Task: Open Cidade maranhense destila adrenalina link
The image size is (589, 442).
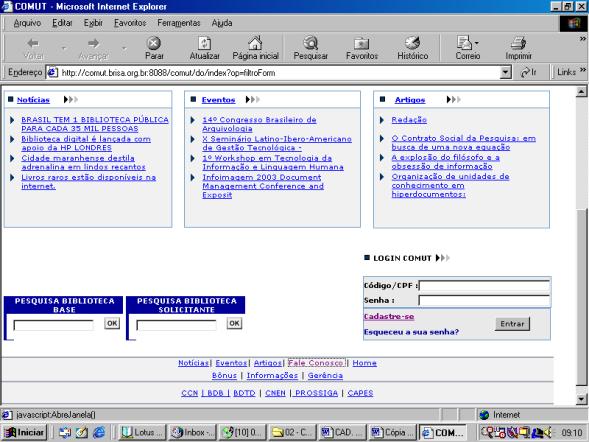Action: click(83, 162)
